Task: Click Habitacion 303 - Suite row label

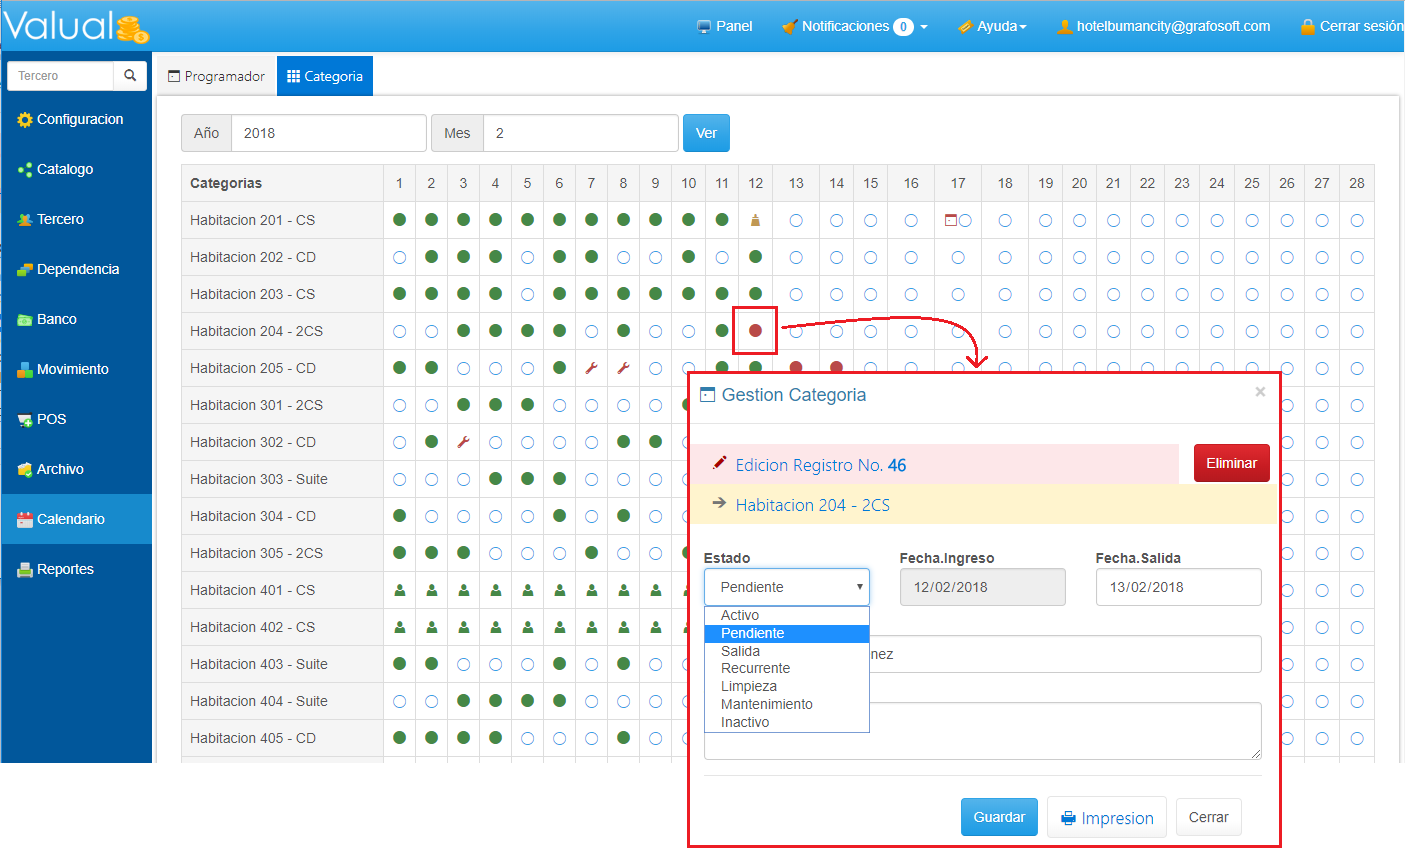Action: pos(259,479)
